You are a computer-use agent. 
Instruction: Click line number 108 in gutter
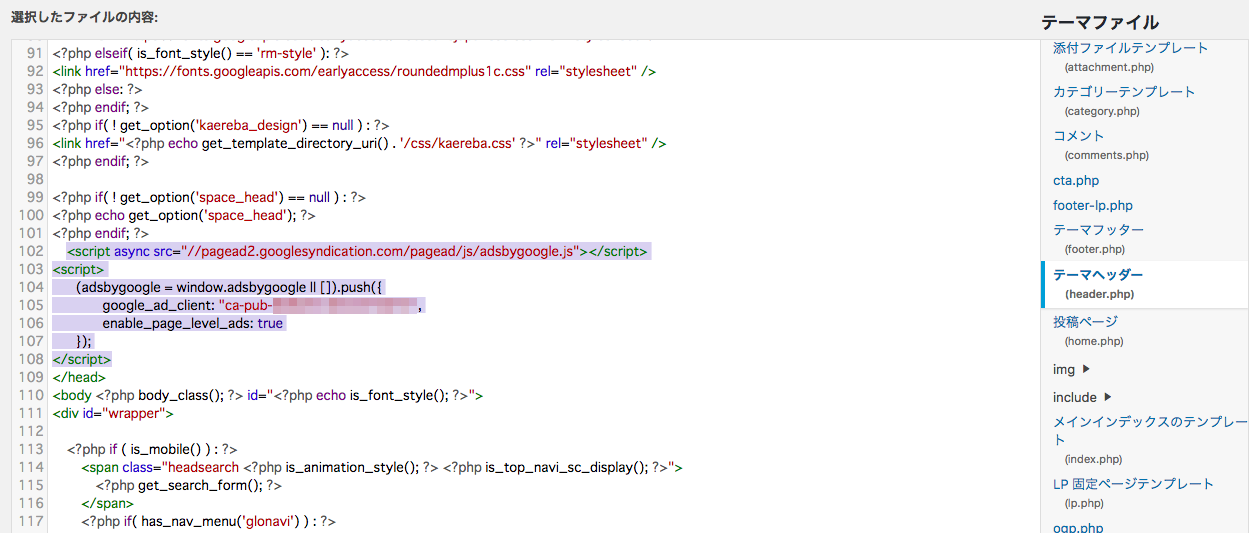tap(31, 359)
